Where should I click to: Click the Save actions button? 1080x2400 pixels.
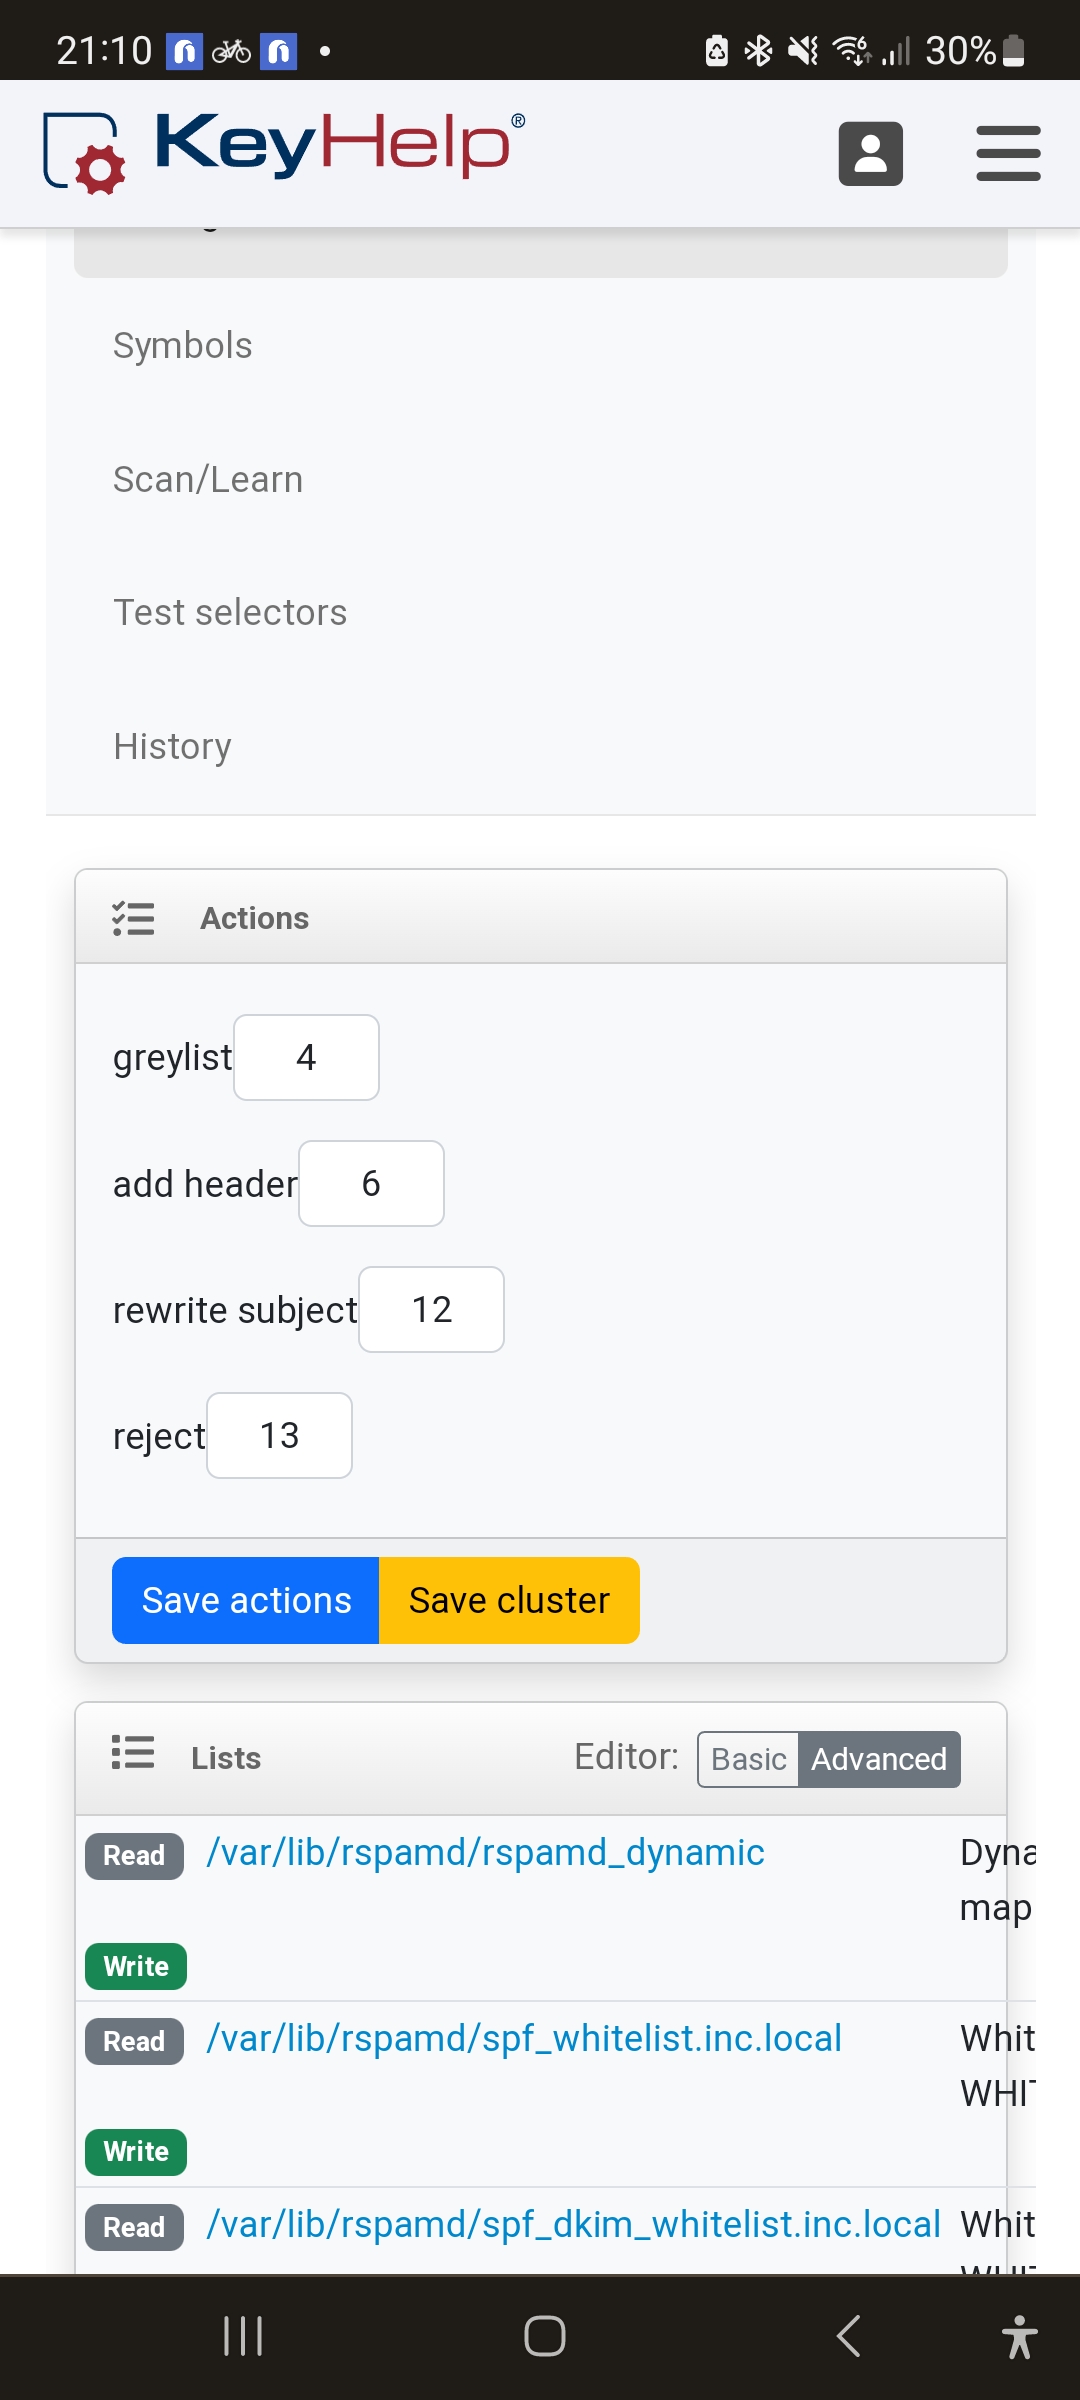[x=246, y=1600]
